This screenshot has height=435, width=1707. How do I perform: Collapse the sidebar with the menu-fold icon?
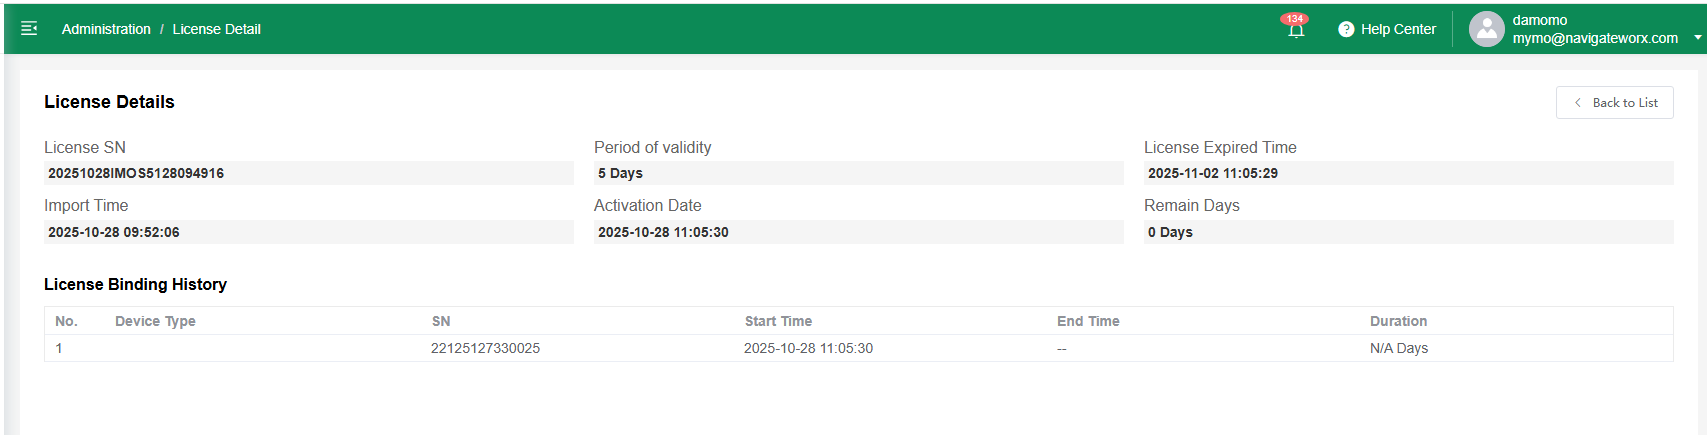click(x=29, y=29)
